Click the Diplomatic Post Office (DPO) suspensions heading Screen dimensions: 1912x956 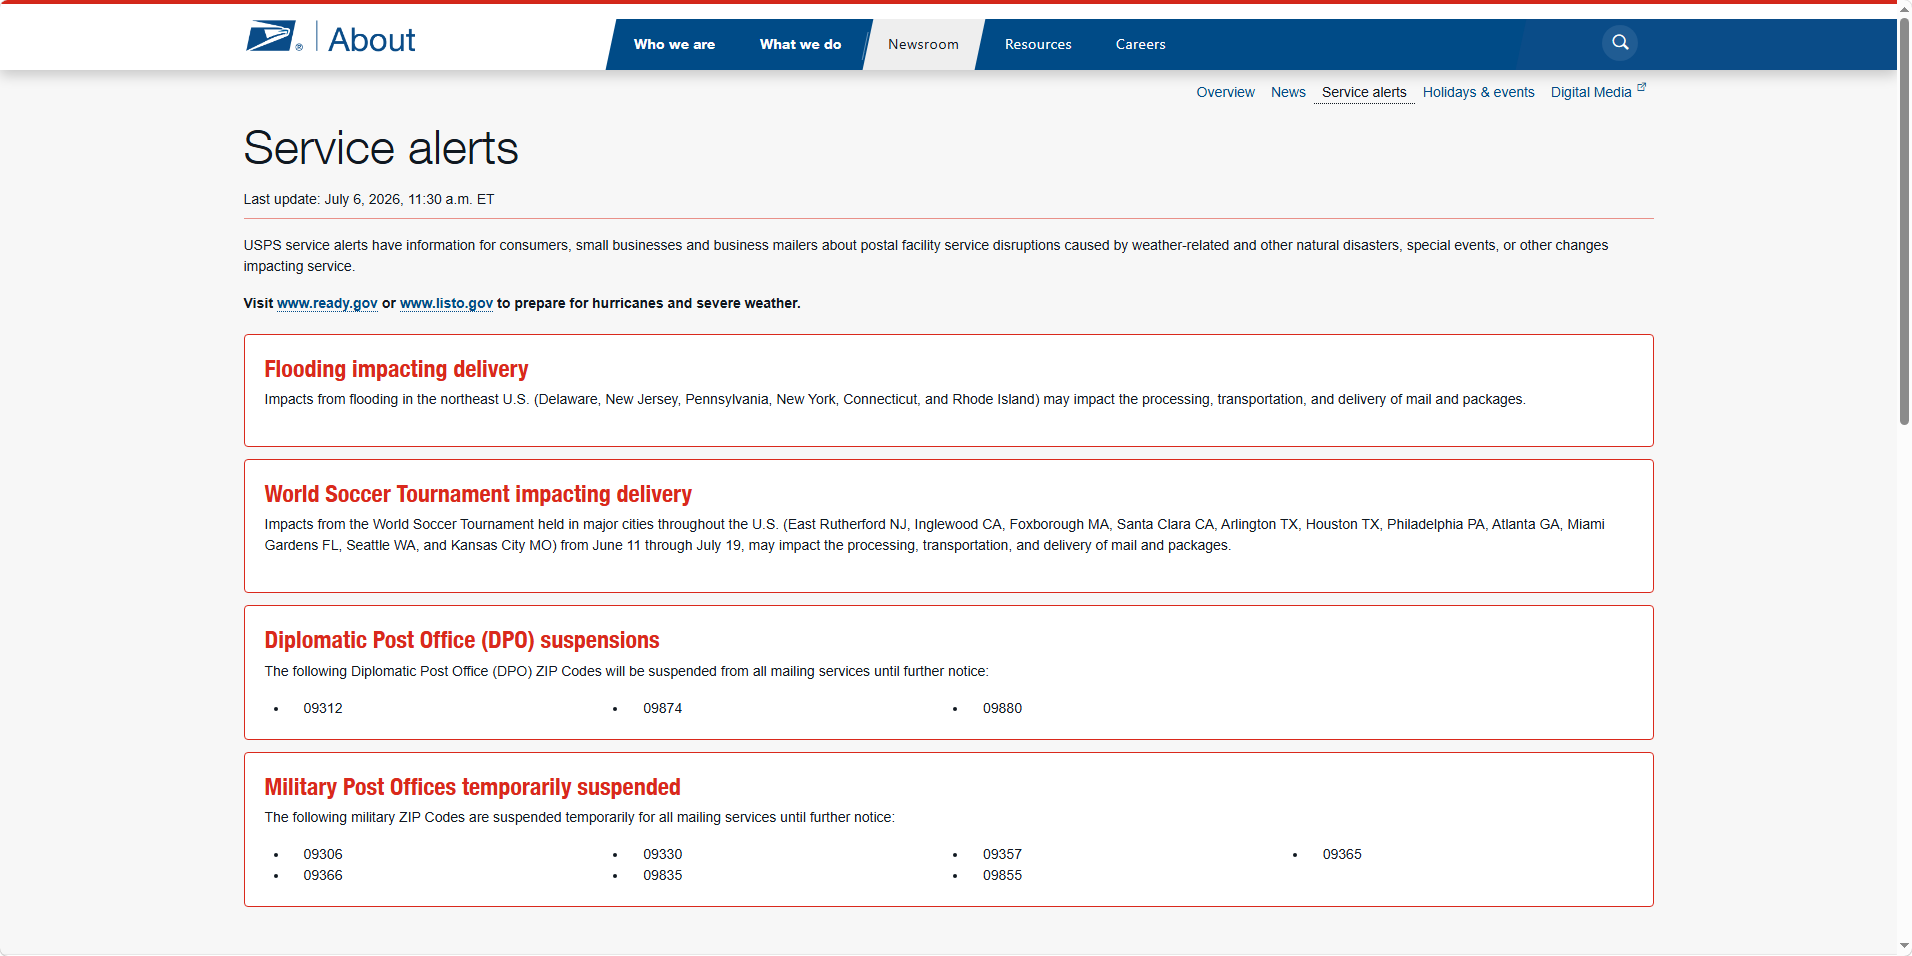pos(462,640)
